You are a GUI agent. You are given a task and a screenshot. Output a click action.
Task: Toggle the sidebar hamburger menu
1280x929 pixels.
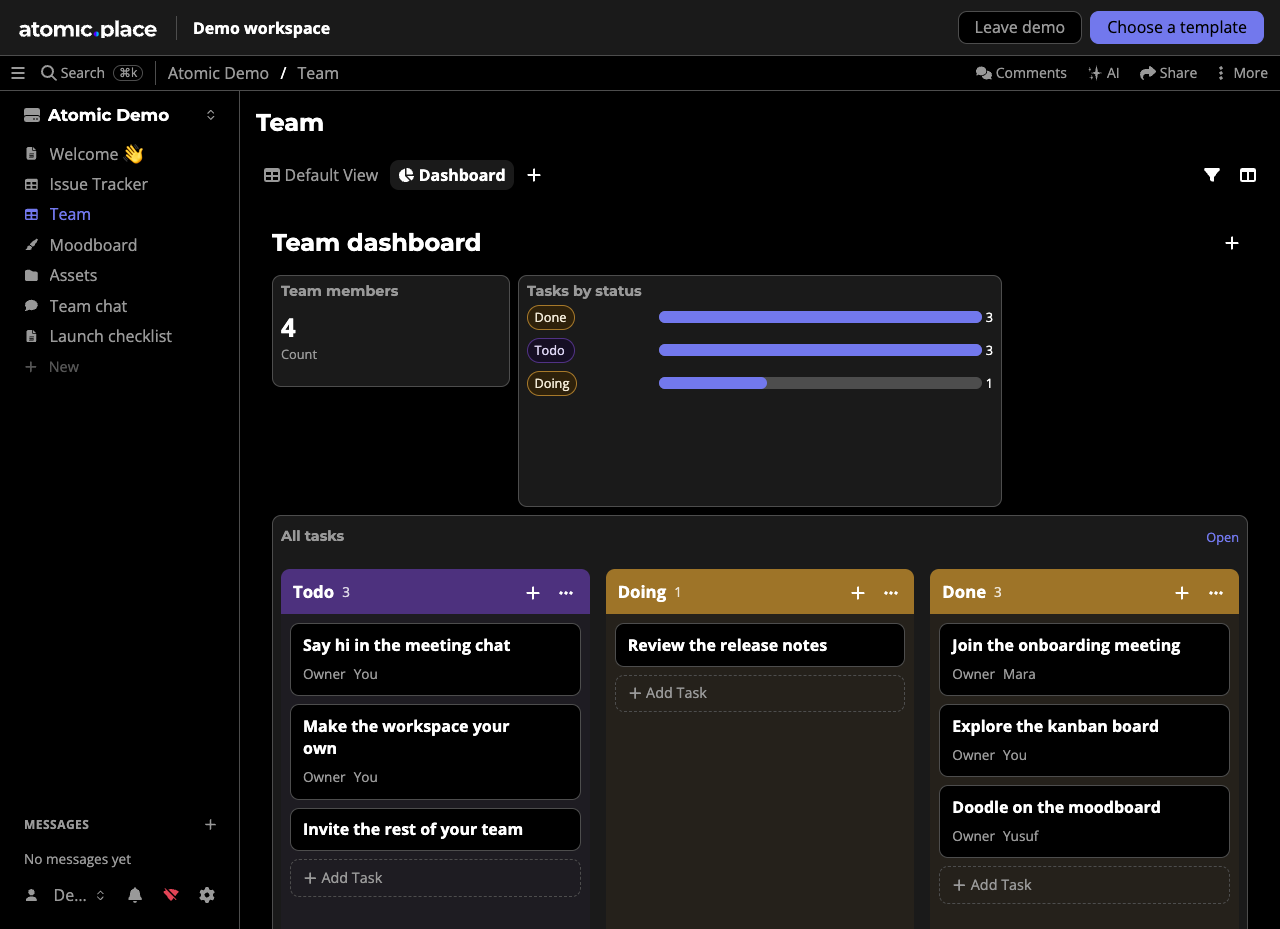click(18, 73)
